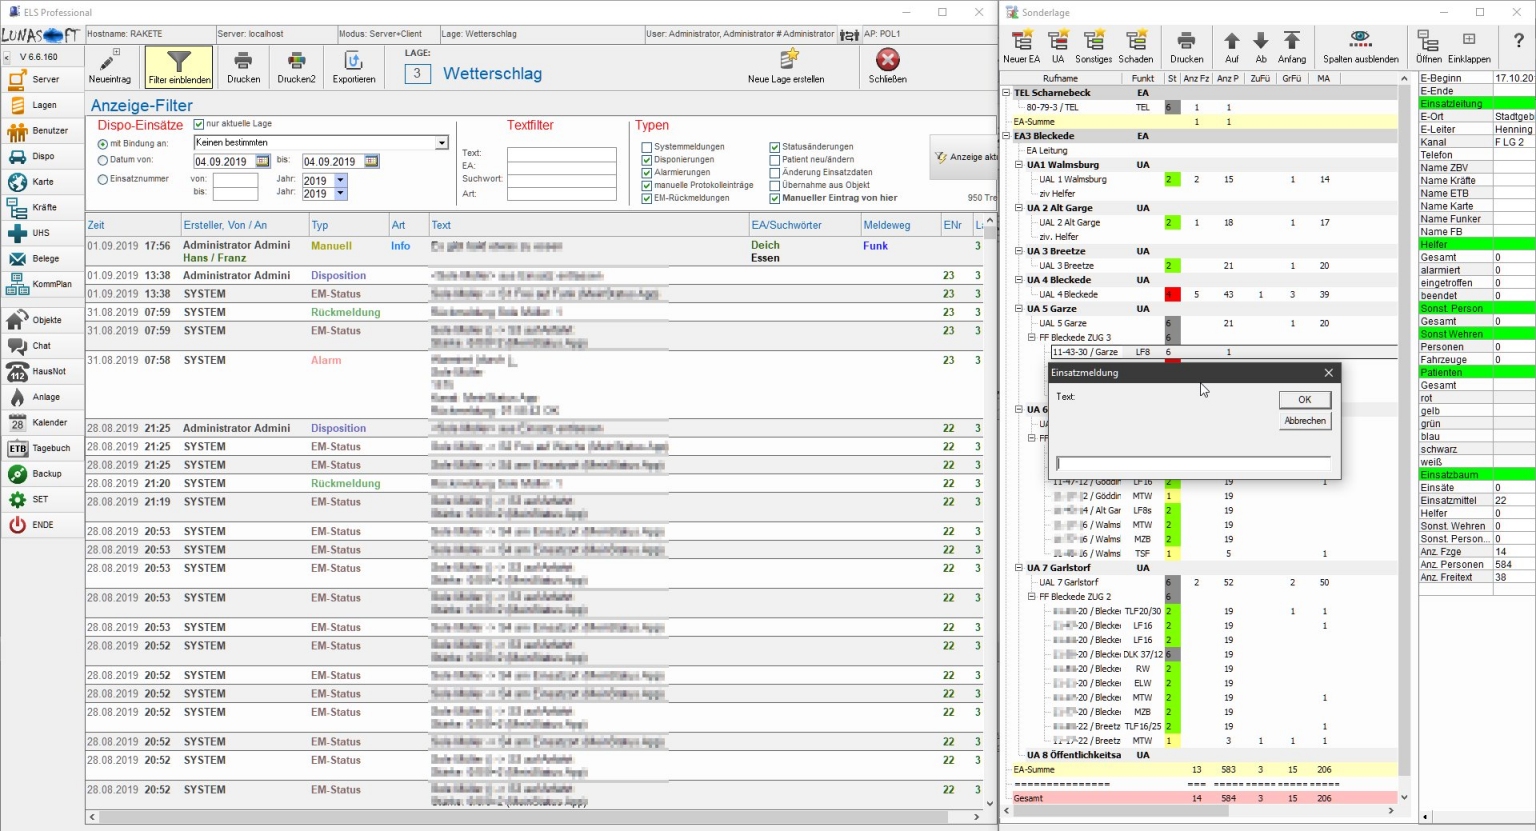The image size is (1536, 831).
Task: Uncheck the Alarmierungen checkbox
Action: point(647,173)
